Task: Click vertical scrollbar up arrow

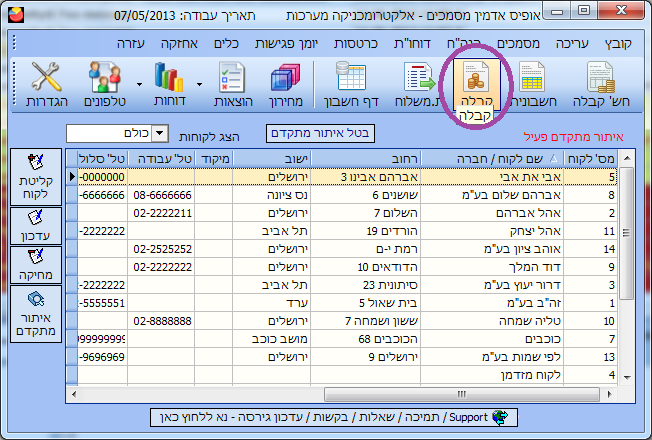Action: tap(627, 158)
